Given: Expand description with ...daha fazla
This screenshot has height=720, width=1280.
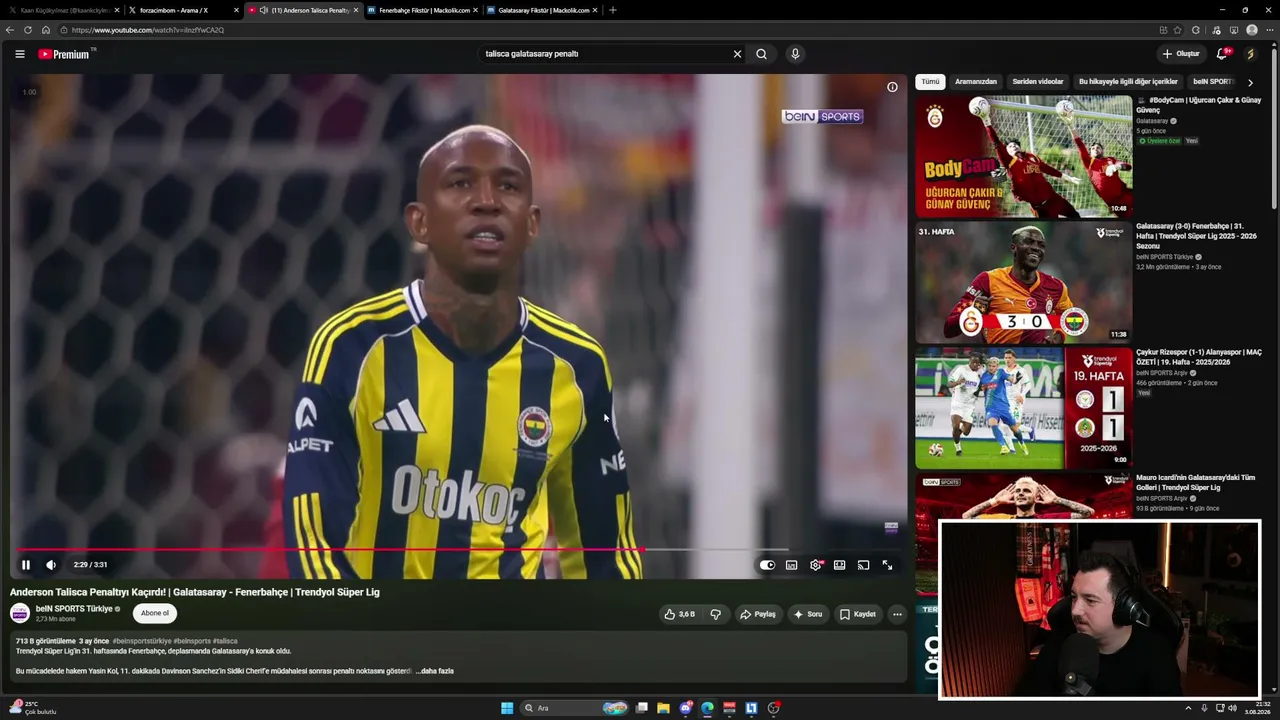Looking at the screenshot, I should pos(435,671).
